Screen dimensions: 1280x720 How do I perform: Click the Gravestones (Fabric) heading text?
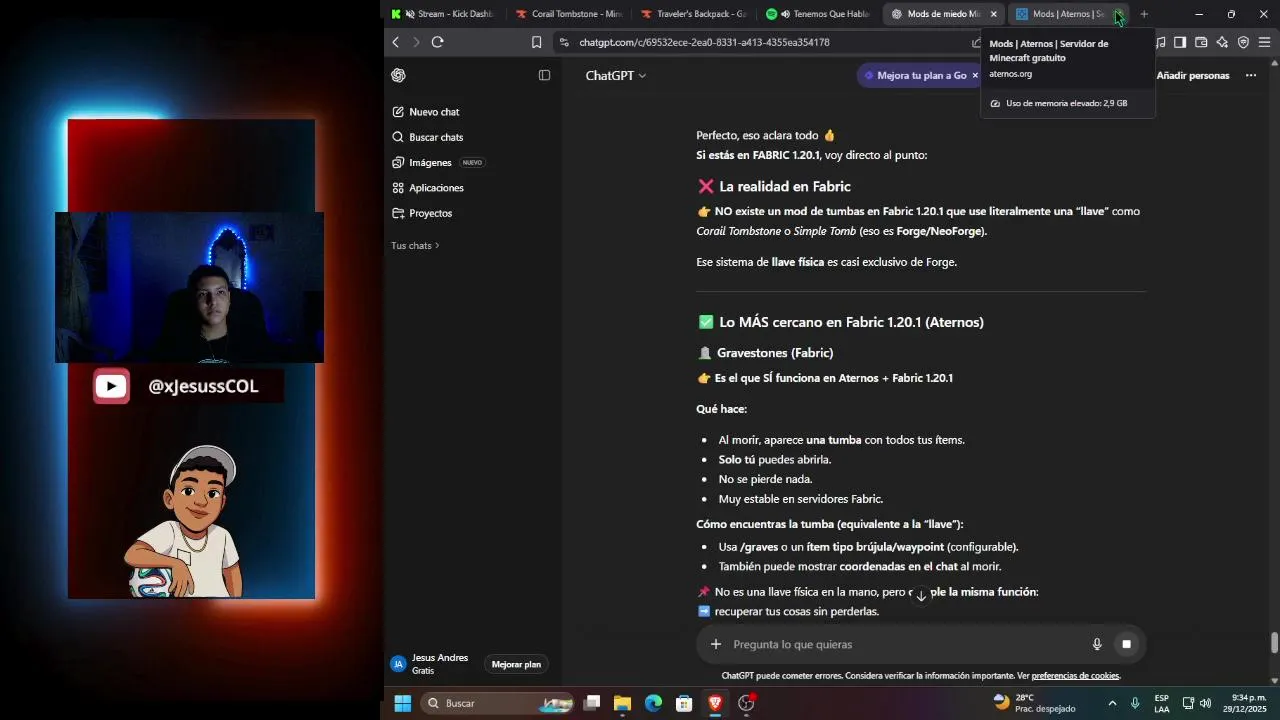click(775, 353)
